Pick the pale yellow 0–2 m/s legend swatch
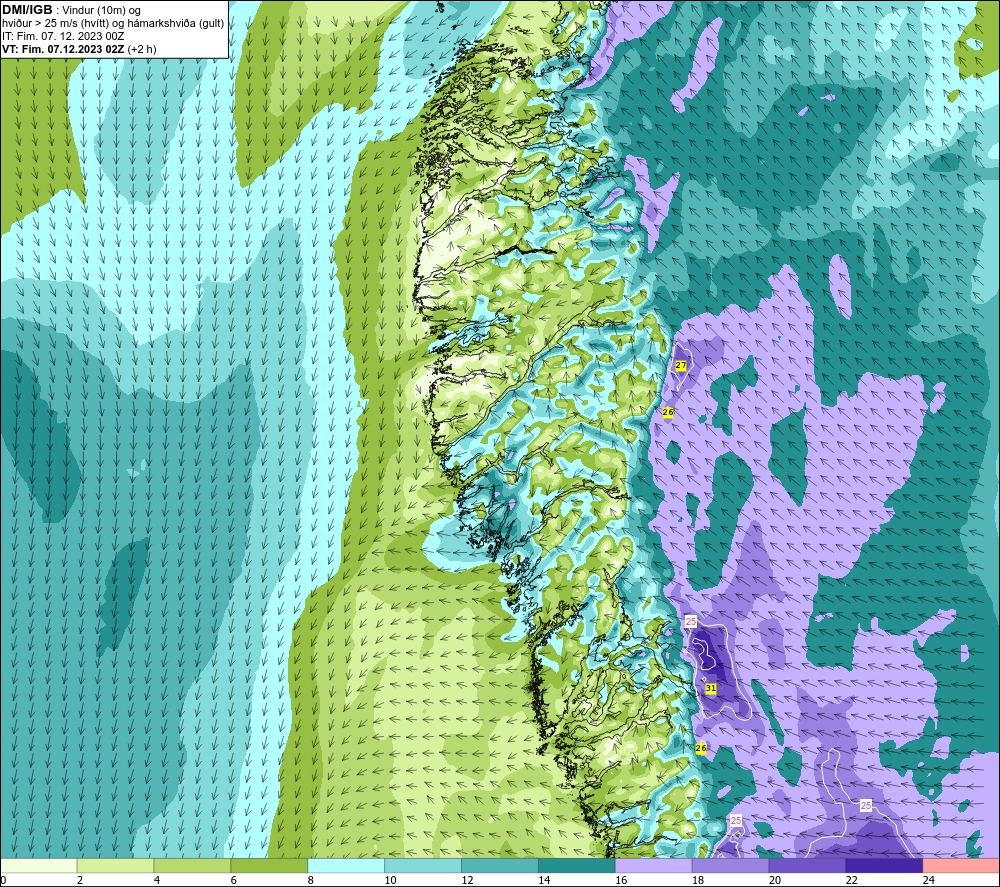The width and height of the screenshot is (1000, 887). [x=39, y=866]
